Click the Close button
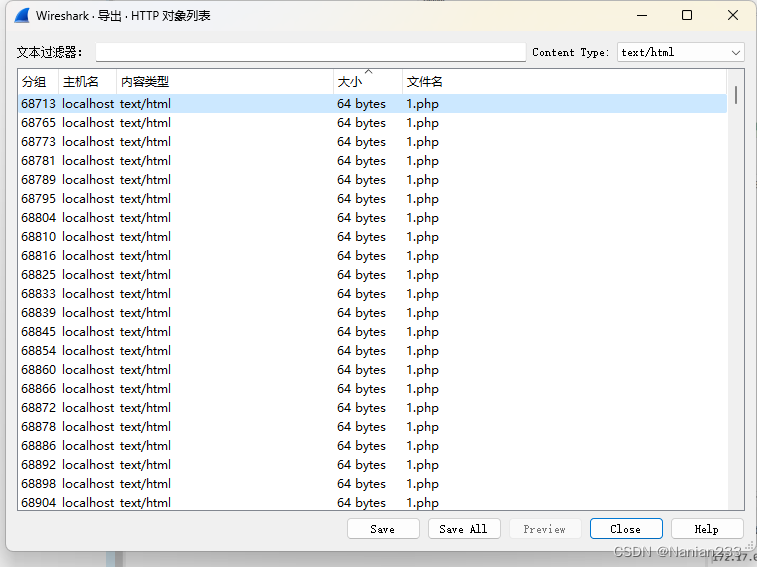757x567 pixels. coord(626,529)
